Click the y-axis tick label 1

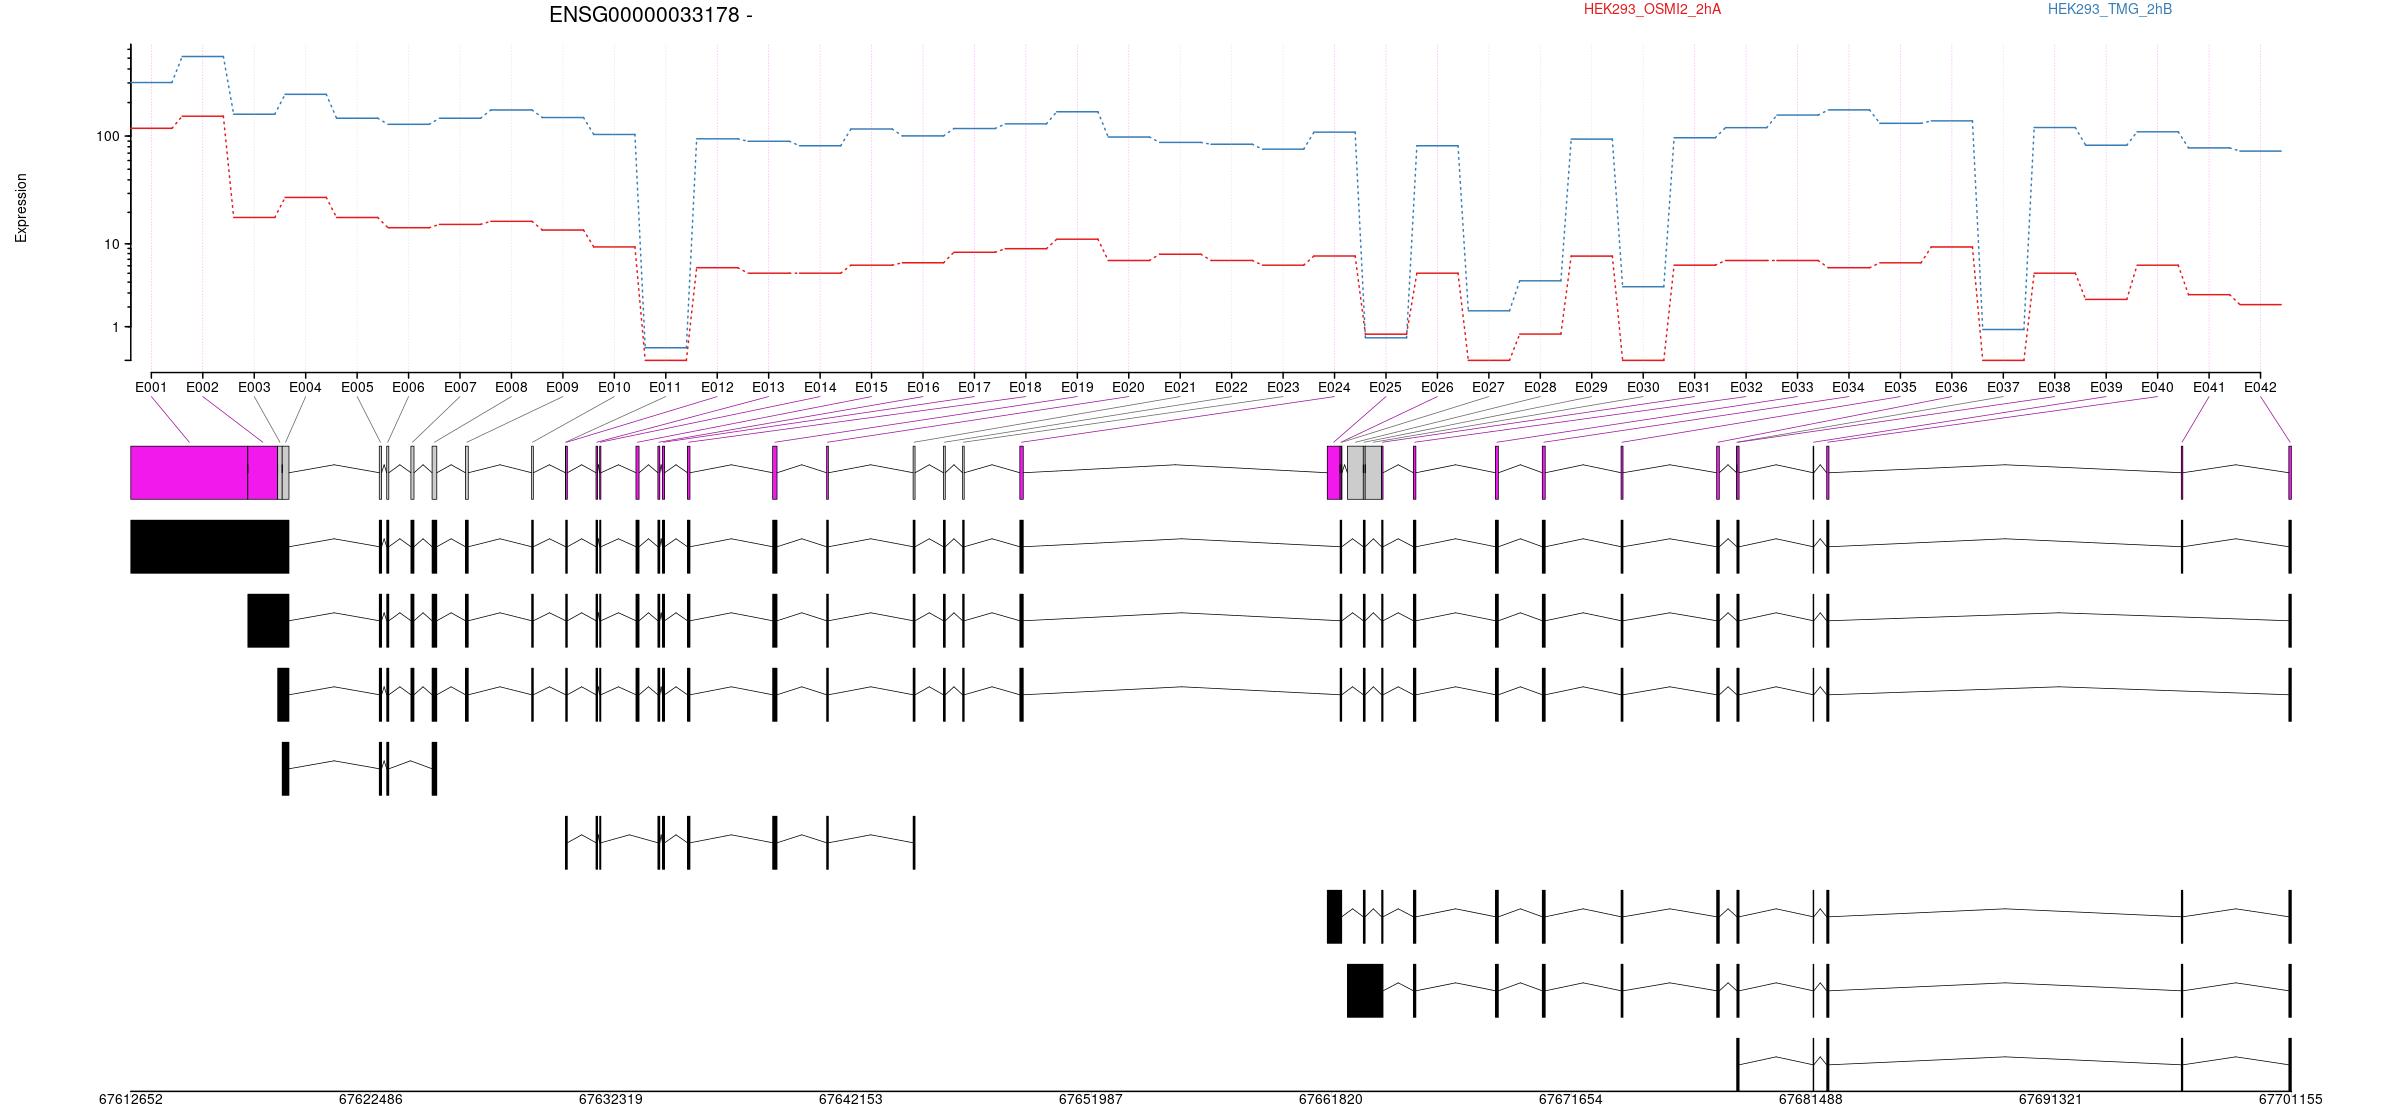(115, 328)
